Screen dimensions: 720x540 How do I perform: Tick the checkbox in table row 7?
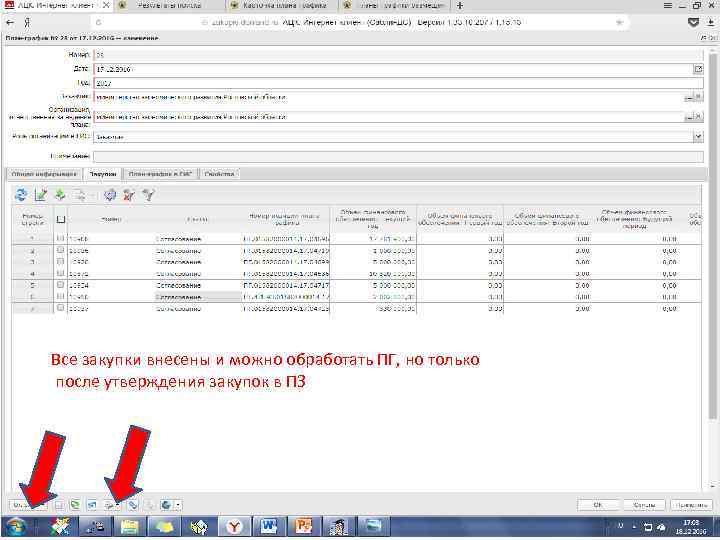tap(60, 308)
